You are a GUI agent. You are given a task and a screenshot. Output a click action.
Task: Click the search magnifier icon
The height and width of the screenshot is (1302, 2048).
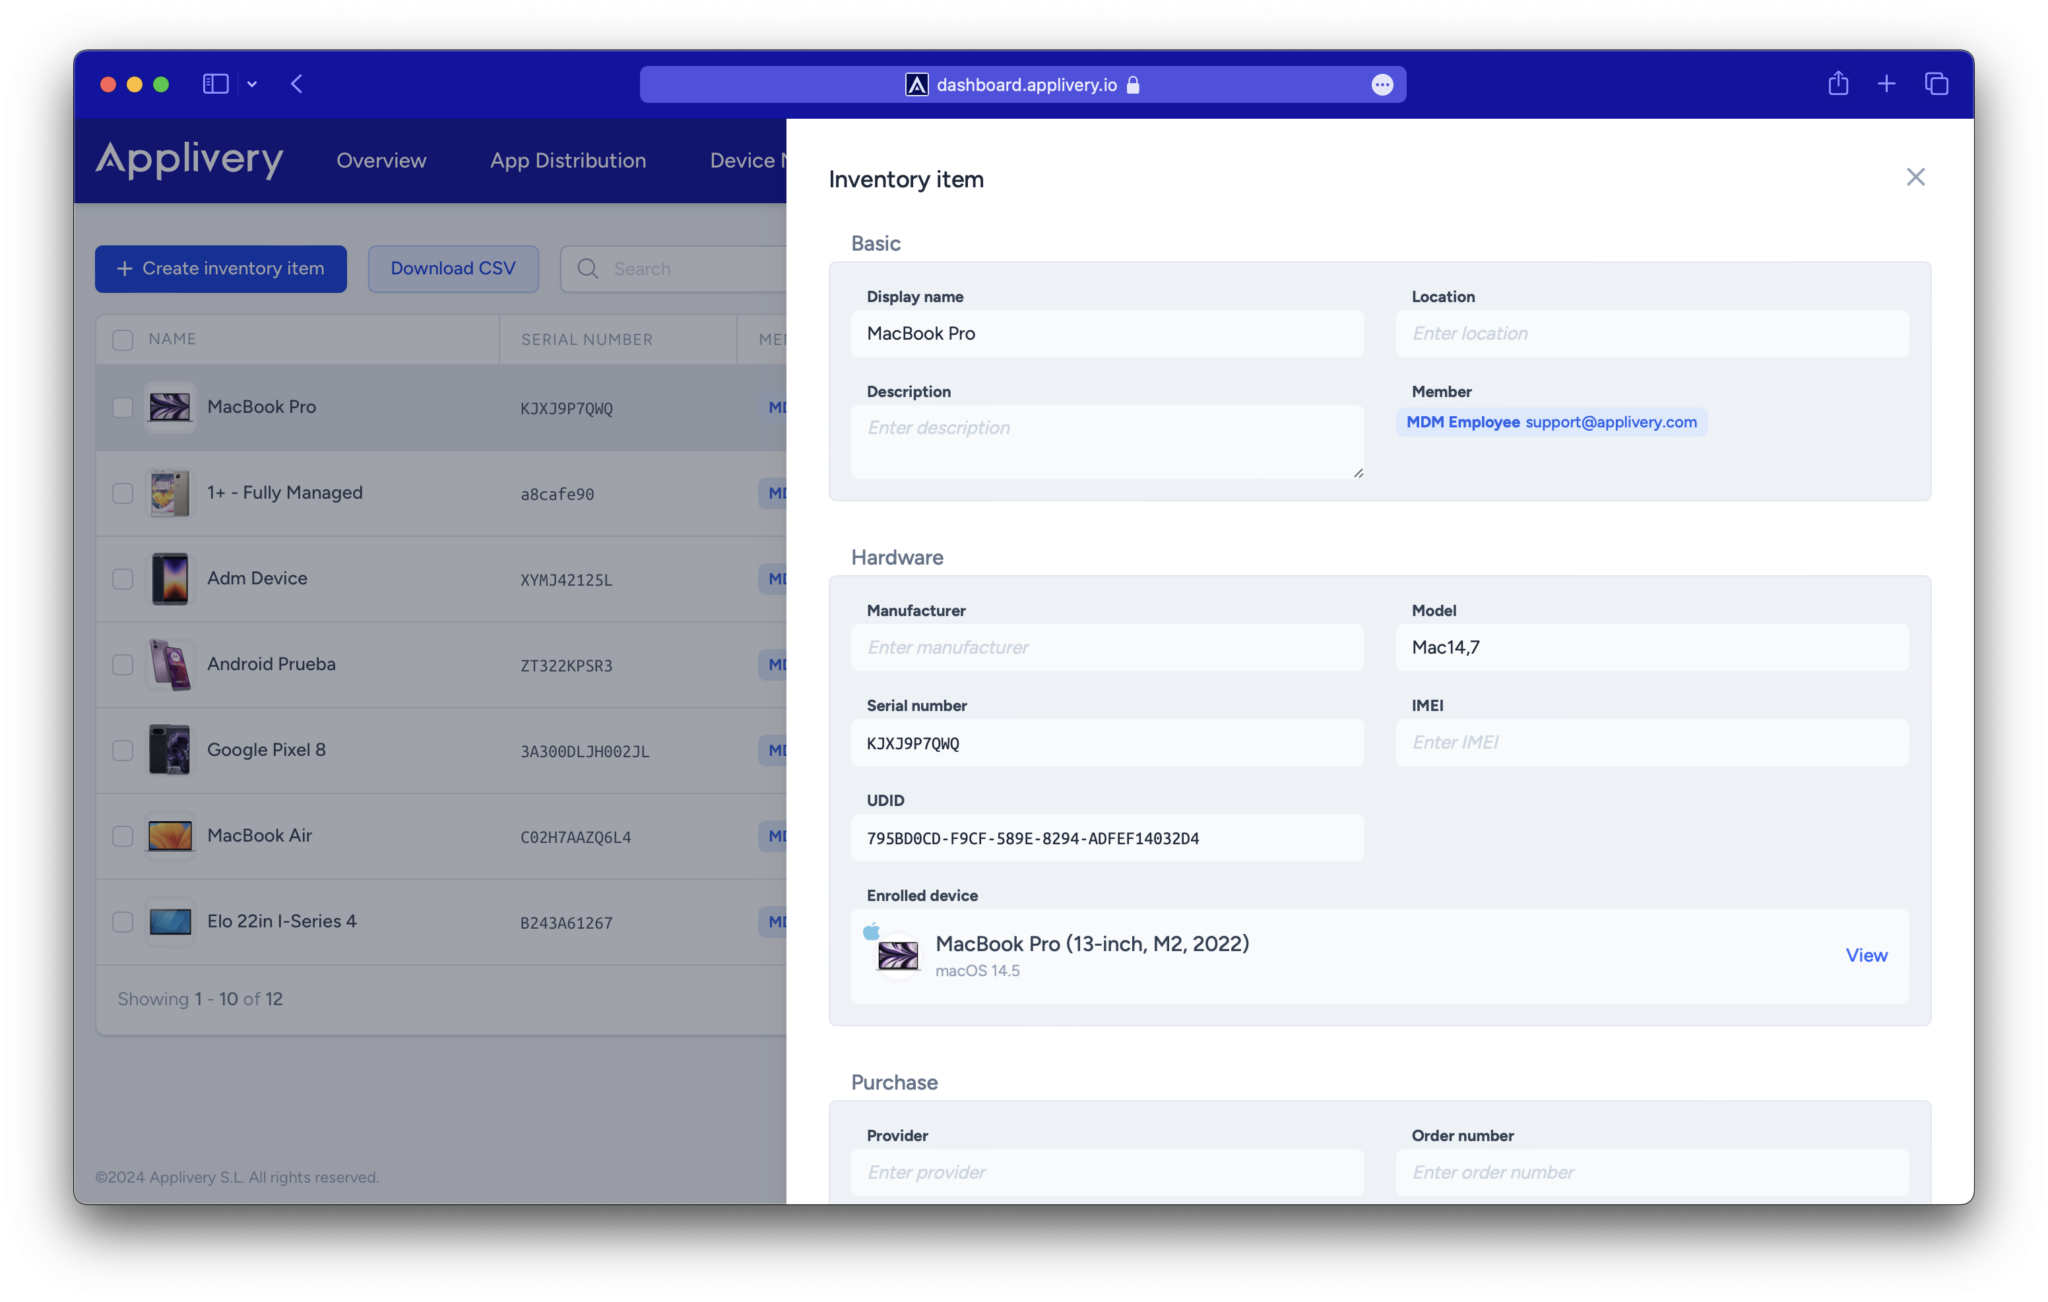click(x=590, y=269)
